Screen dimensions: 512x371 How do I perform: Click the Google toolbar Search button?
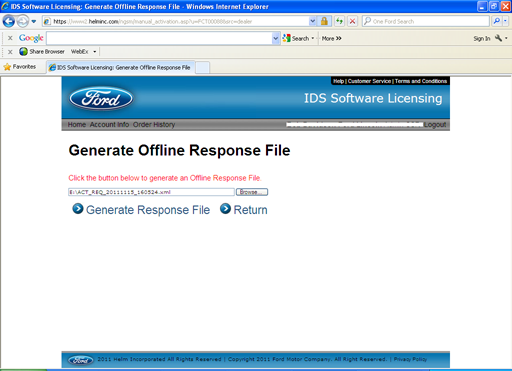(x=295, y=38)
